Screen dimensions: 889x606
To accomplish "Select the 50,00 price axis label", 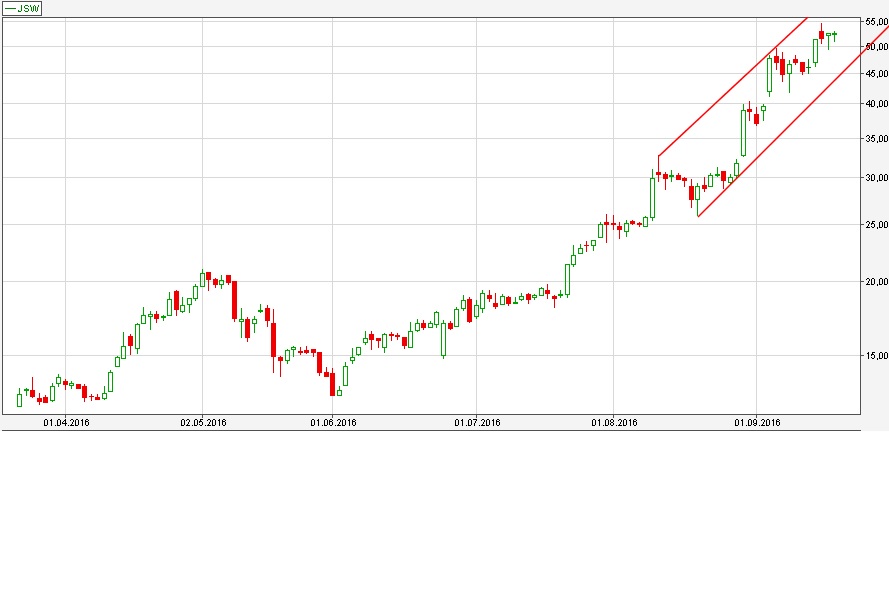I will point(876,46).
